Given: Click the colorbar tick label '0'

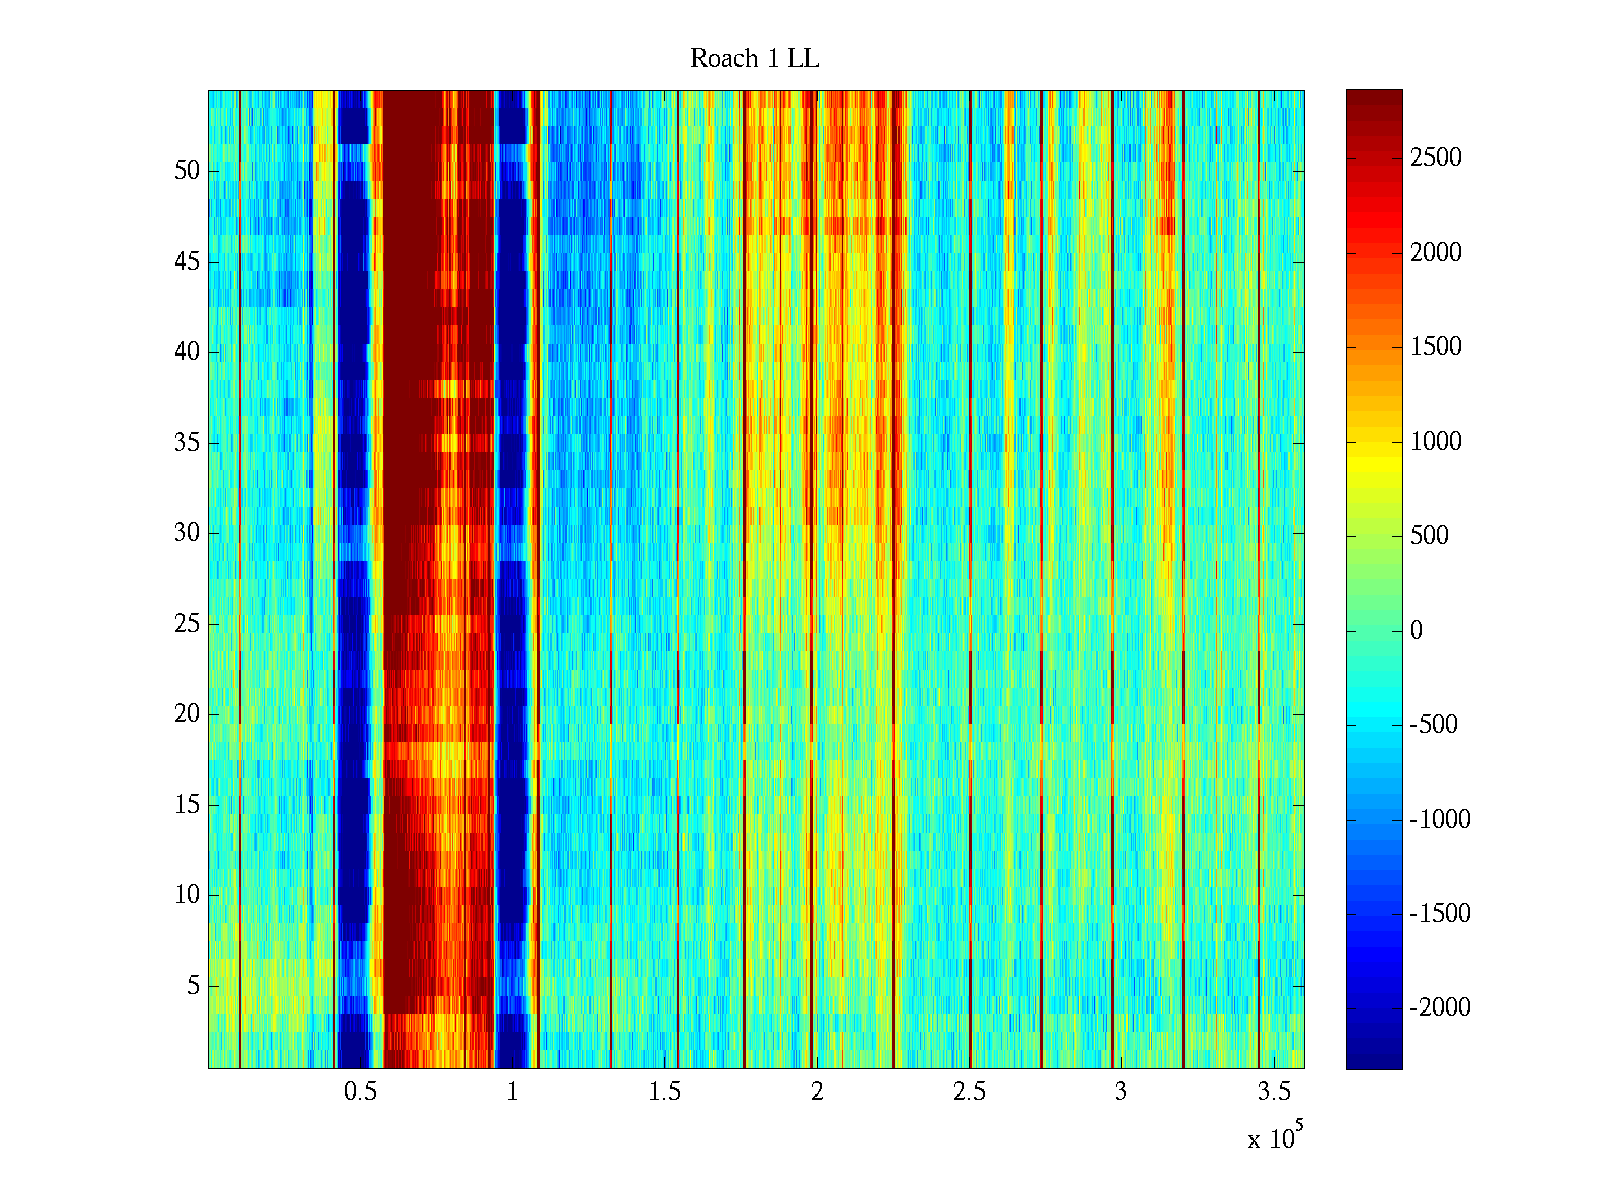Looking at the screenshot, I should point(1415,630).
